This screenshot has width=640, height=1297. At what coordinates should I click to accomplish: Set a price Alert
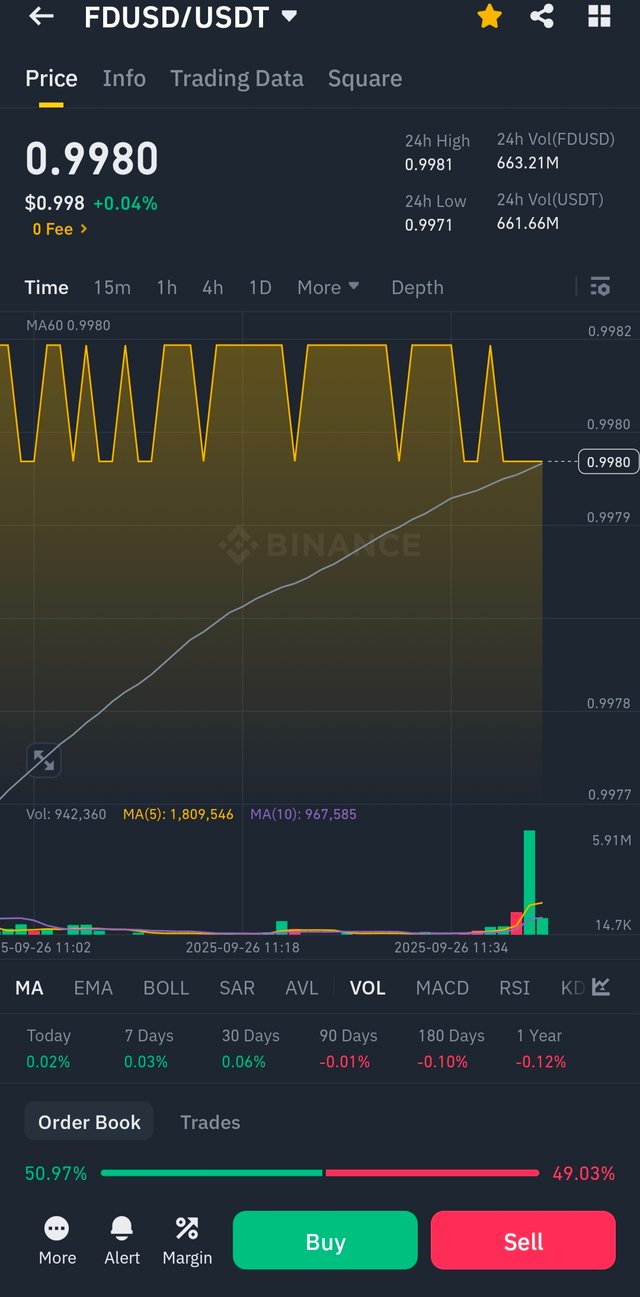[122, 1241]
